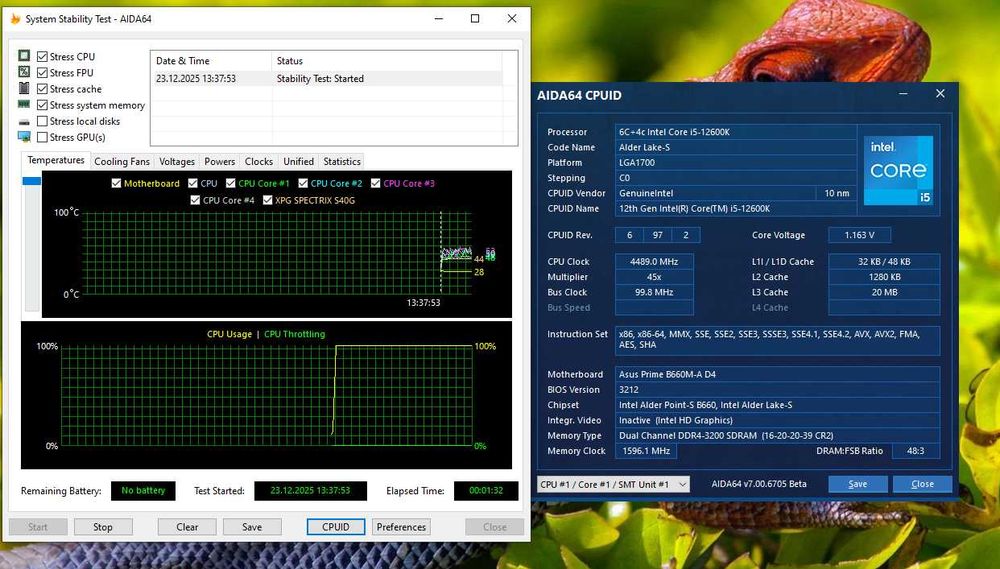The width and height of the screenshot is (1000, 569).
Task: Click the CPU Usage graph legend label
Action: (x=229, y=334)
